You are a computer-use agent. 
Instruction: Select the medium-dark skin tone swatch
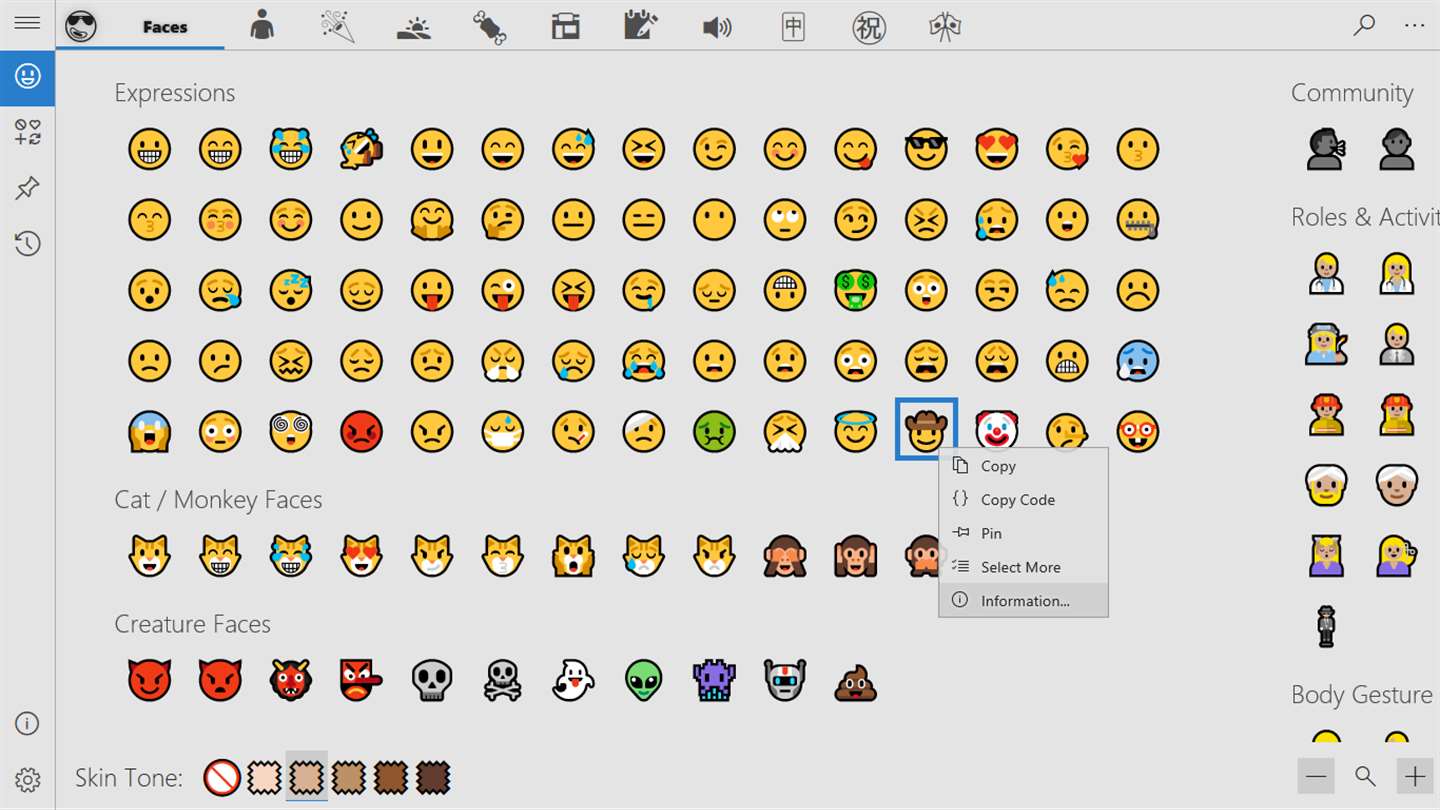pos(391,777)
